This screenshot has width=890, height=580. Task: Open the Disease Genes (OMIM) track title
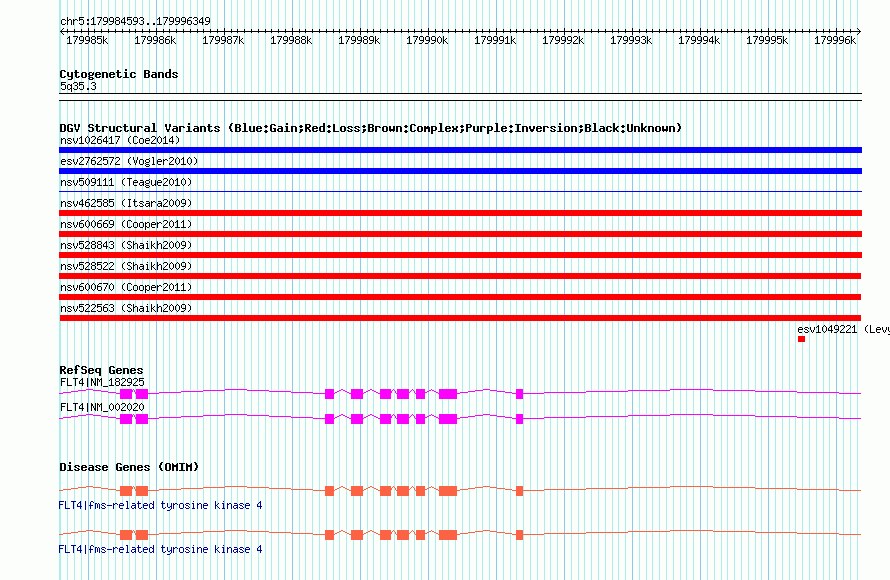tap(129, 467)
